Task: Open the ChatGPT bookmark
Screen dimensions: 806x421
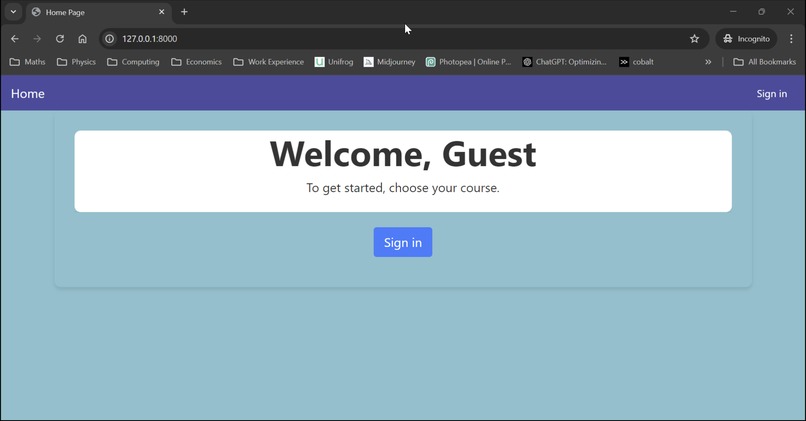Action: click(x=564, y=62)
